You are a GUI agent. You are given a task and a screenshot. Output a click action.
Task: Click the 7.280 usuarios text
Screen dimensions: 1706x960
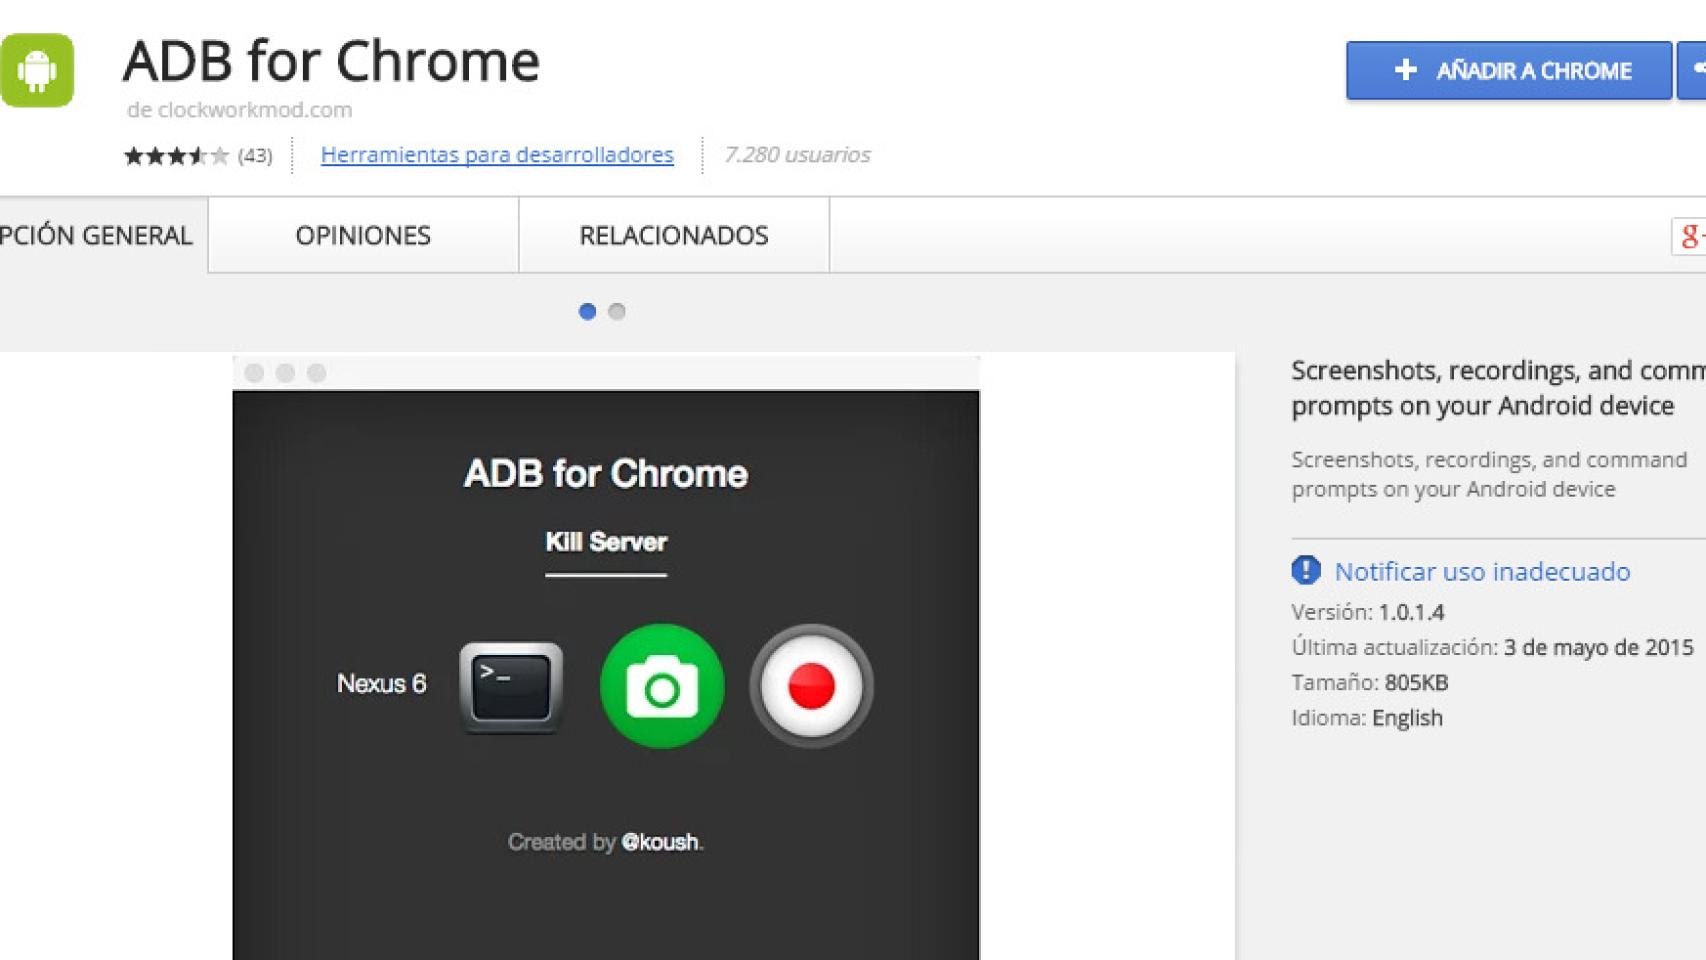coord(797,155)
